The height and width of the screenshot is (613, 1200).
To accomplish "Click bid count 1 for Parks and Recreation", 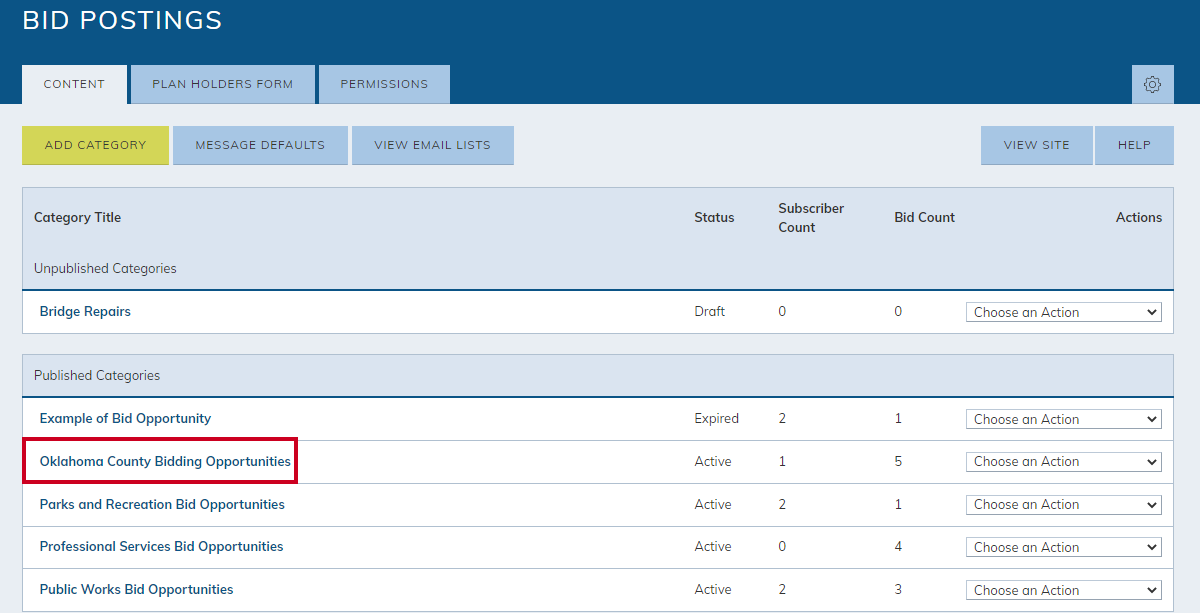I will coord(898,505).
